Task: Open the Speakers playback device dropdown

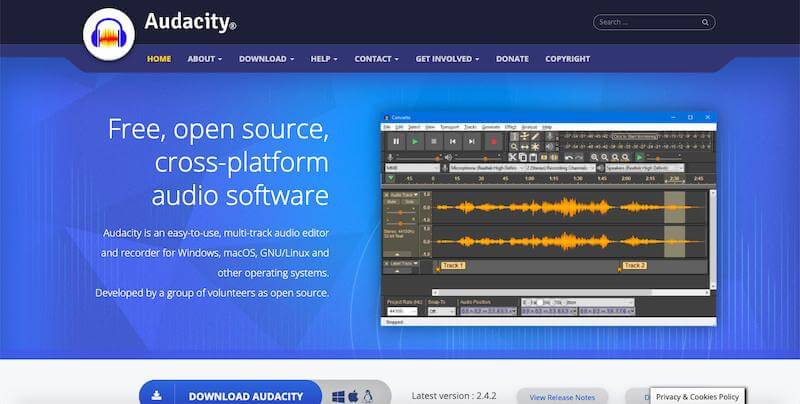Action: [644, 168]
